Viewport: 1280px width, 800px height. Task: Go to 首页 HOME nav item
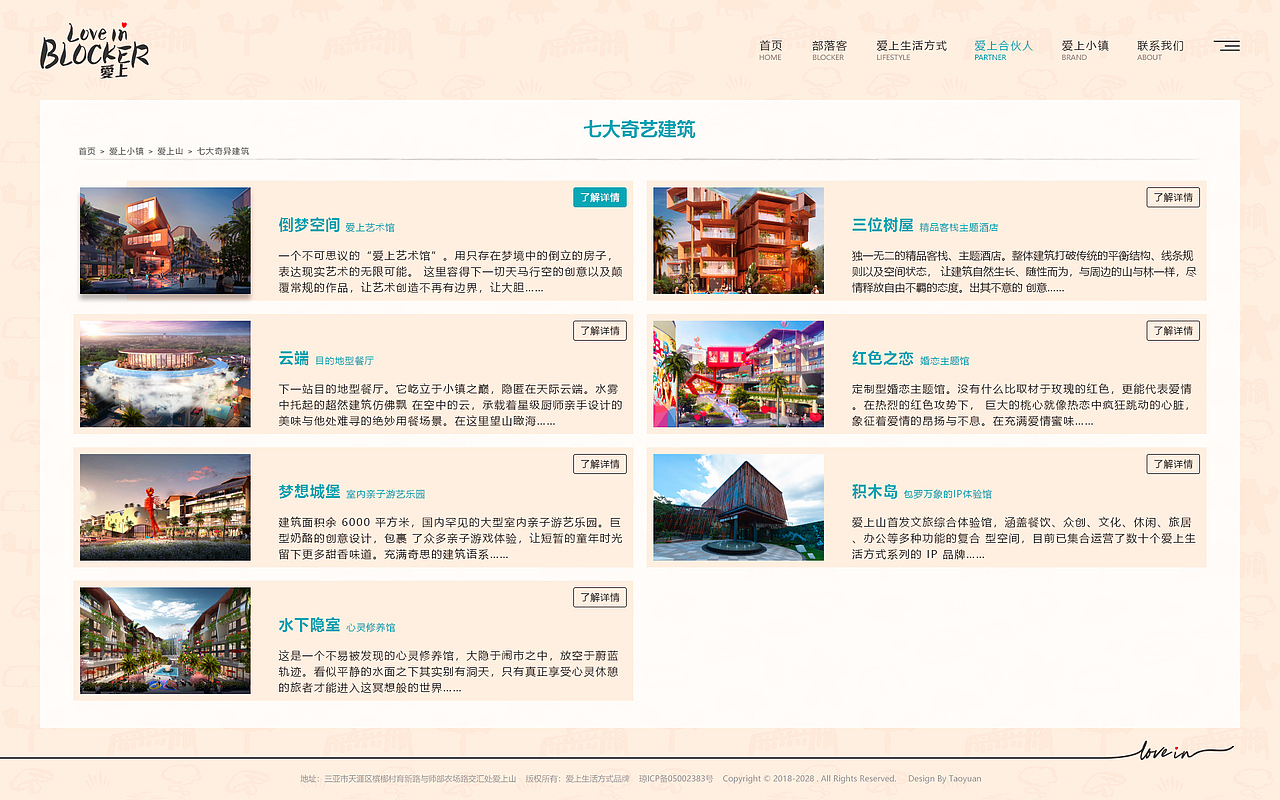(771, 50)
